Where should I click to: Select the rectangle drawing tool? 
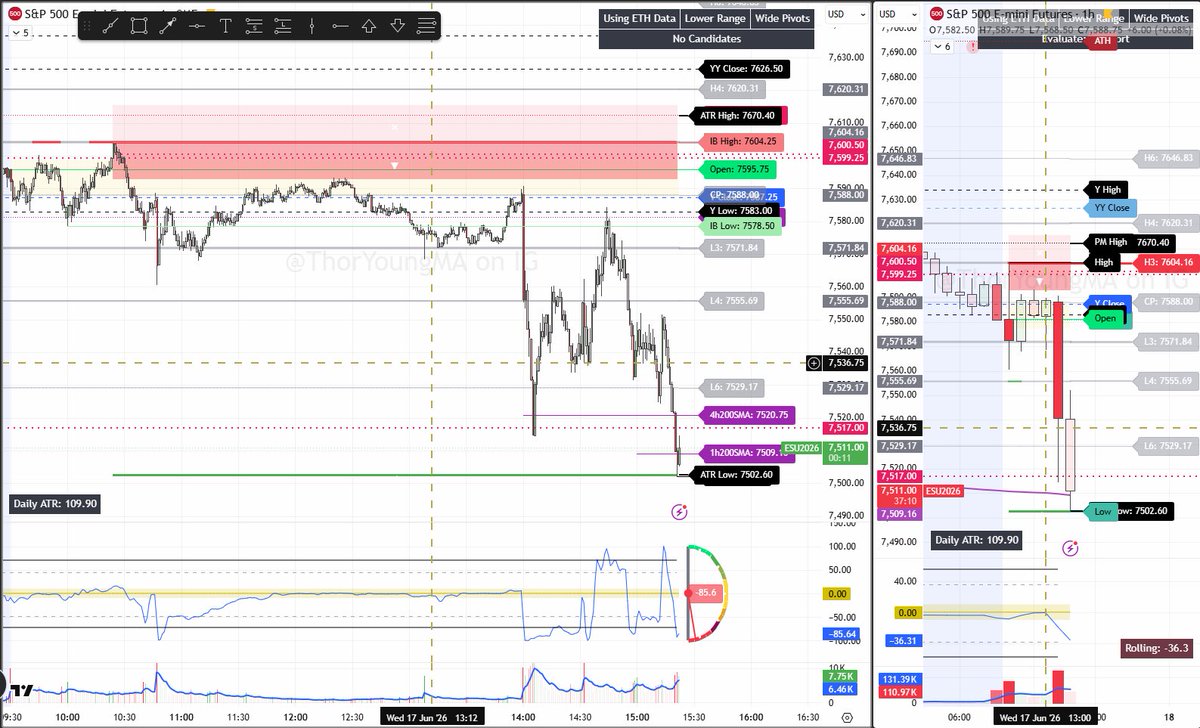tap(138, 24)
